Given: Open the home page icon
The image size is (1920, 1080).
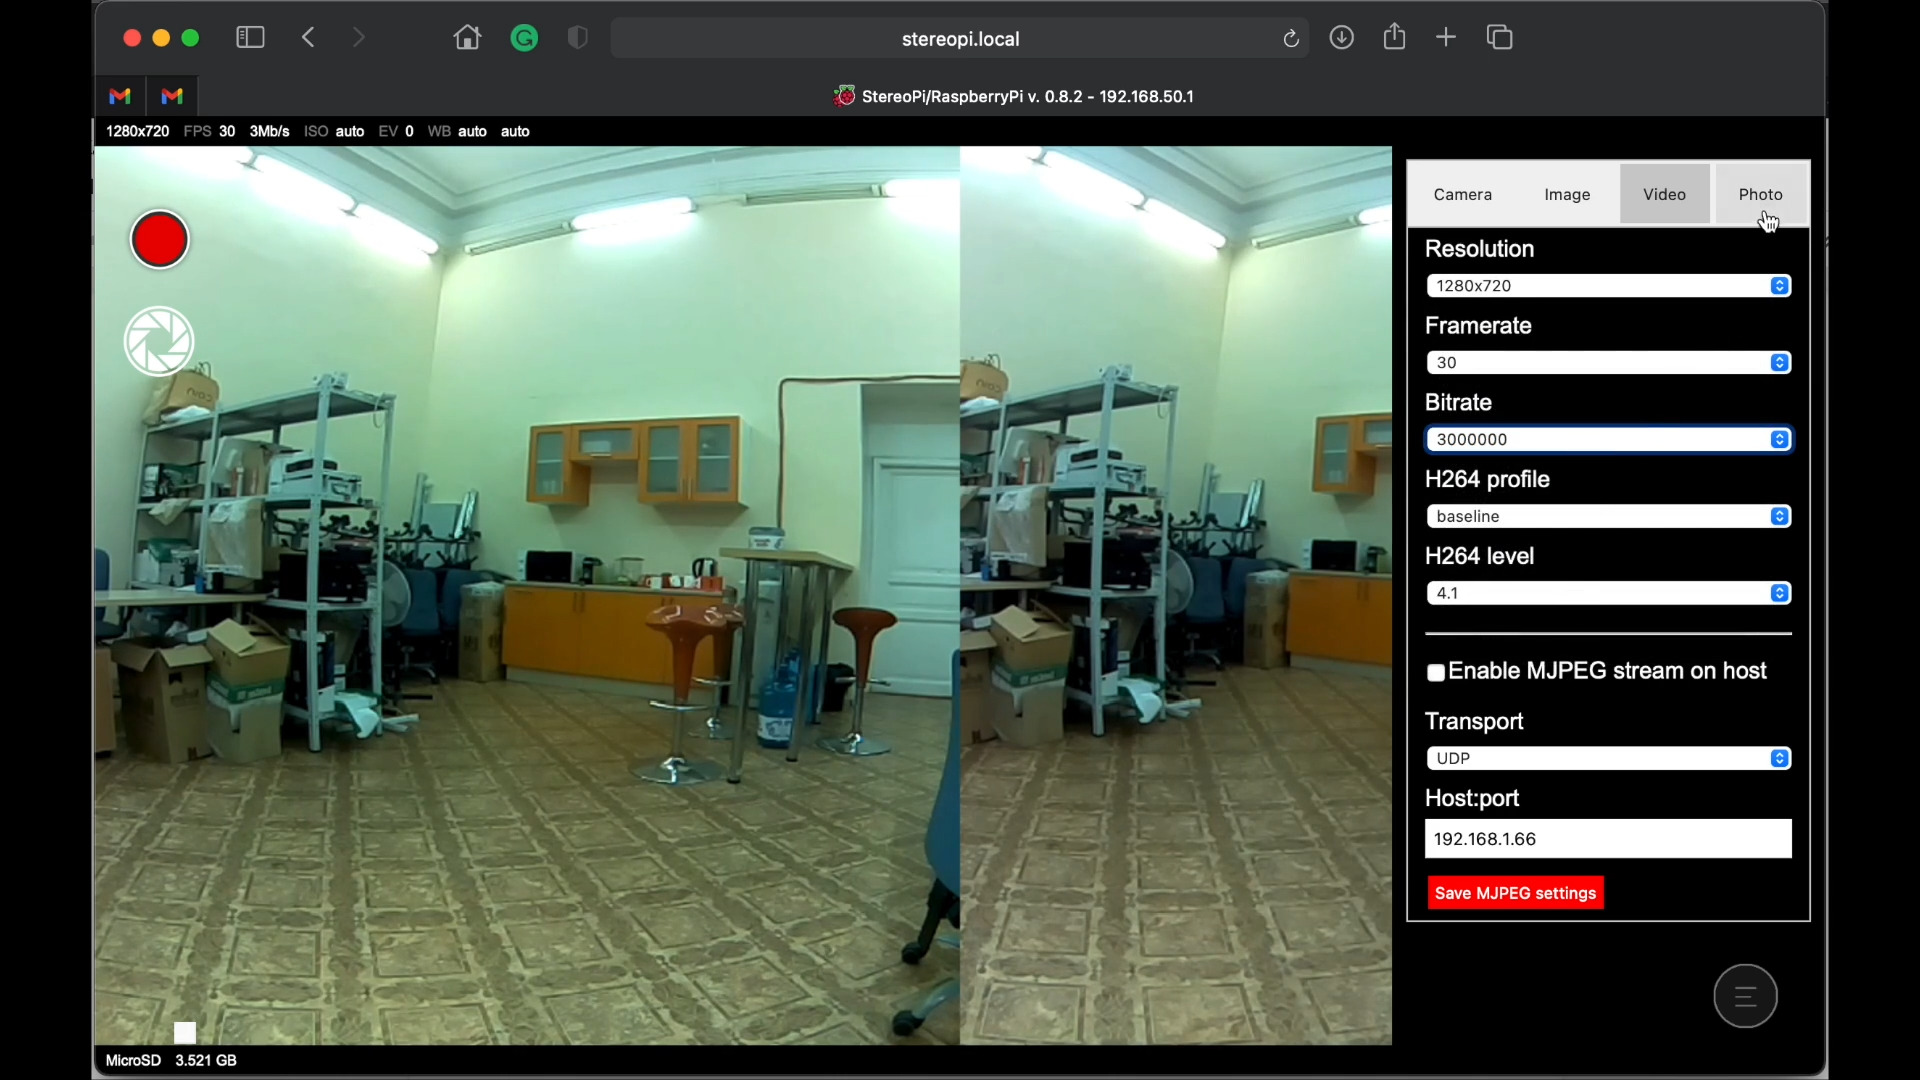Looking at the screenshot, I should (467, 38).
